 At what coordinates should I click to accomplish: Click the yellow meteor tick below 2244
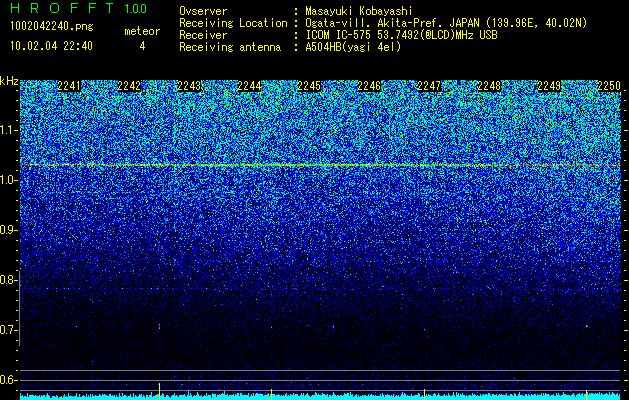point(272,394)
